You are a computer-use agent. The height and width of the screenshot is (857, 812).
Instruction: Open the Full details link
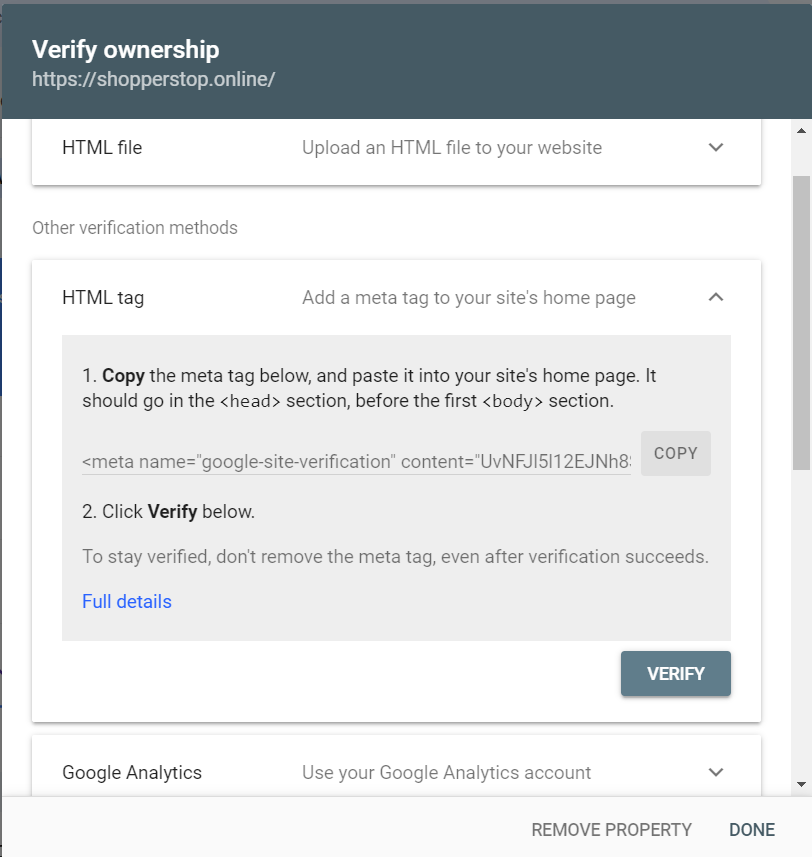pos(127,601)
